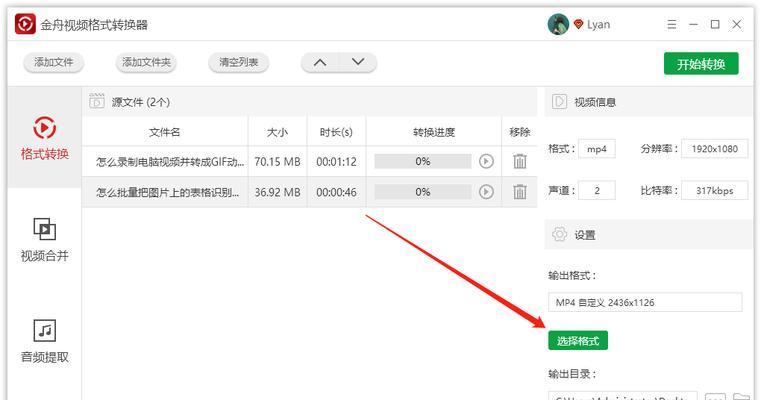Viewport: 761px width, 400px height.
Task: Click the play icon for the second video
Action: (x=486, y=191)
